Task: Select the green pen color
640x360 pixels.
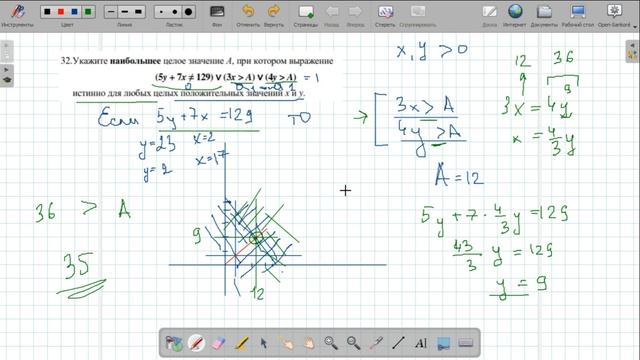Action: 88,12
